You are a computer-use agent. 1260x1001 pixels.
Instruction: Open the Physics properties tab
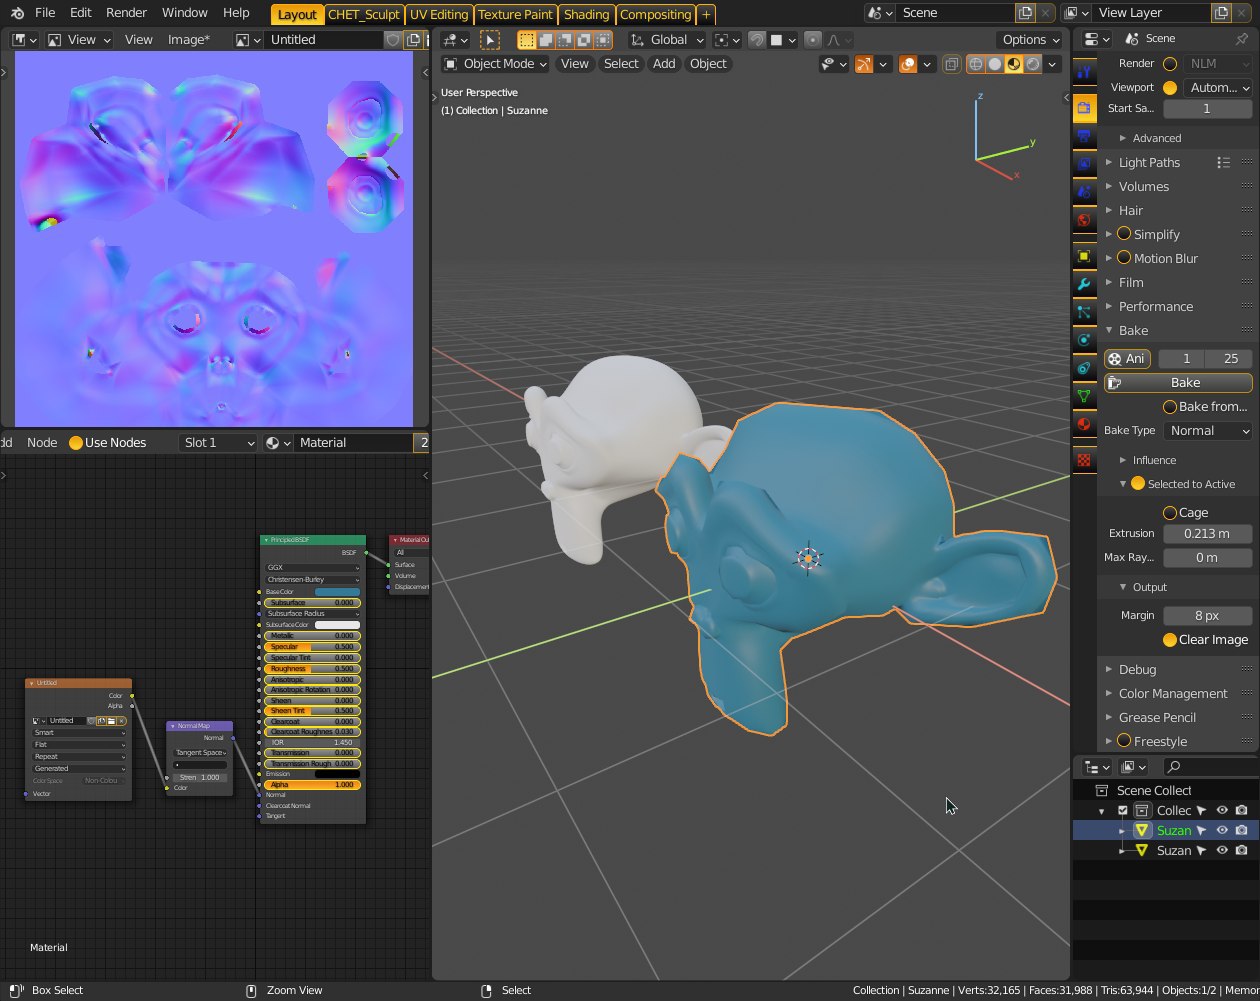[x=1084, y=340]
